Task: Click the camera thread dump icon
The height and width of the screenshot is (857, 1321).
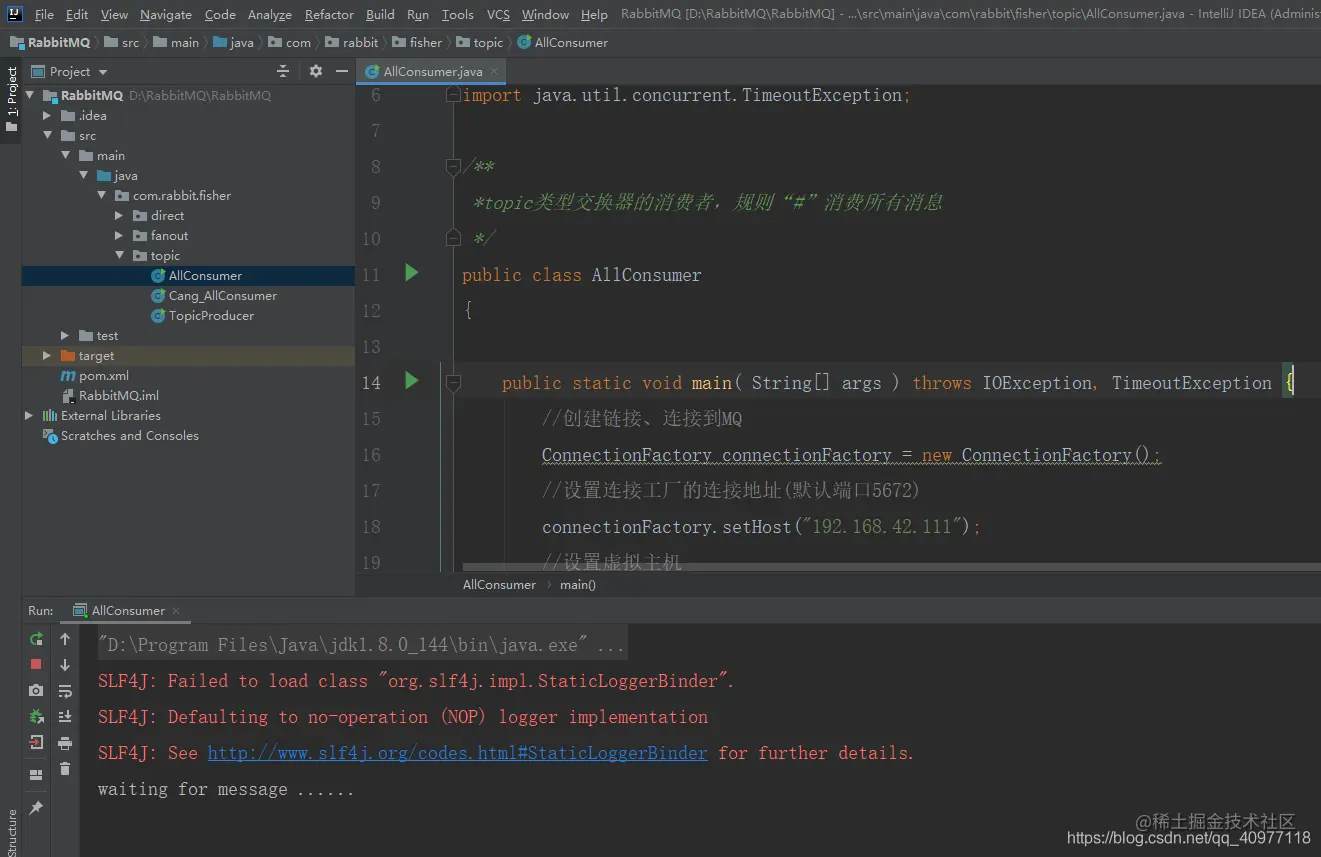Action: point(36,690)
